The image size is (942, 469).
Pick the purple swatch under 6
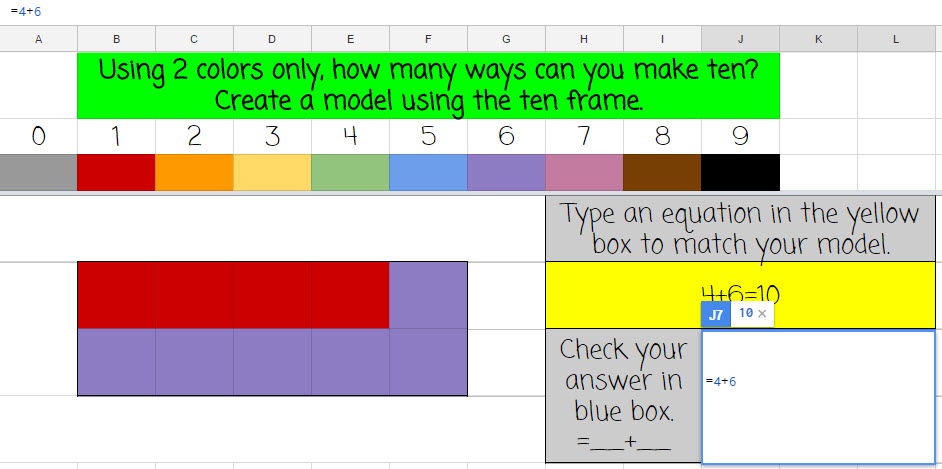click(506, 172)
